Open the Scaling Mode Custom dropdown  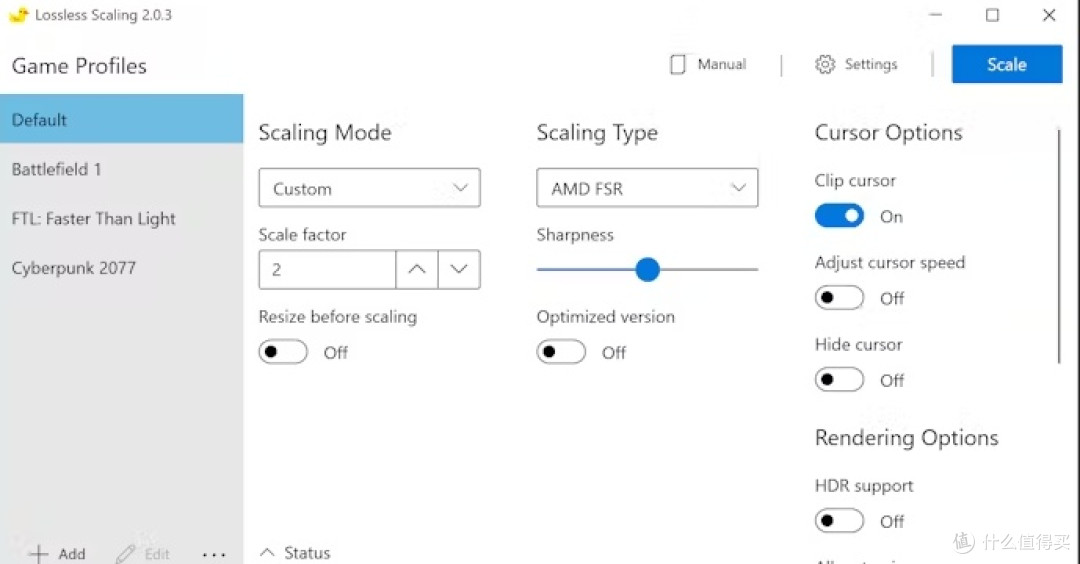coord(369,188)
